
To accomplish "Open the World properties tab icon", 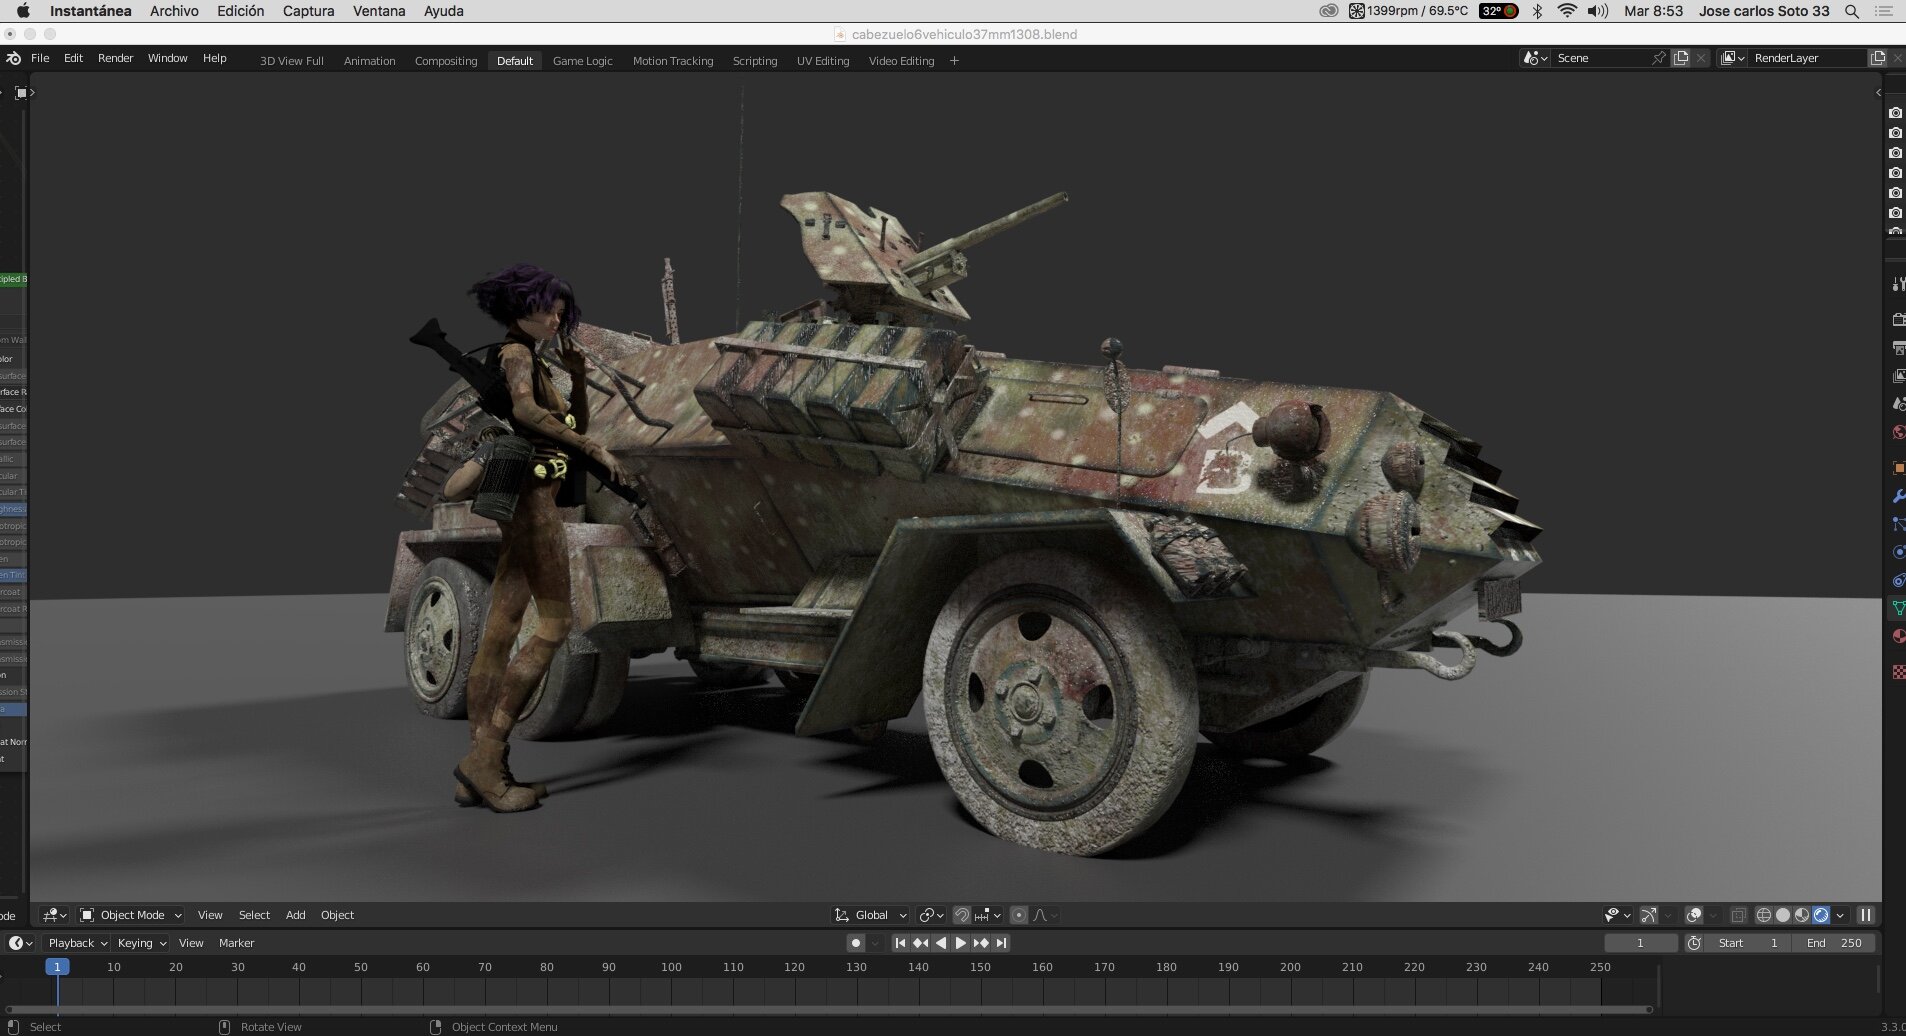I will [x=1897, y=432].
